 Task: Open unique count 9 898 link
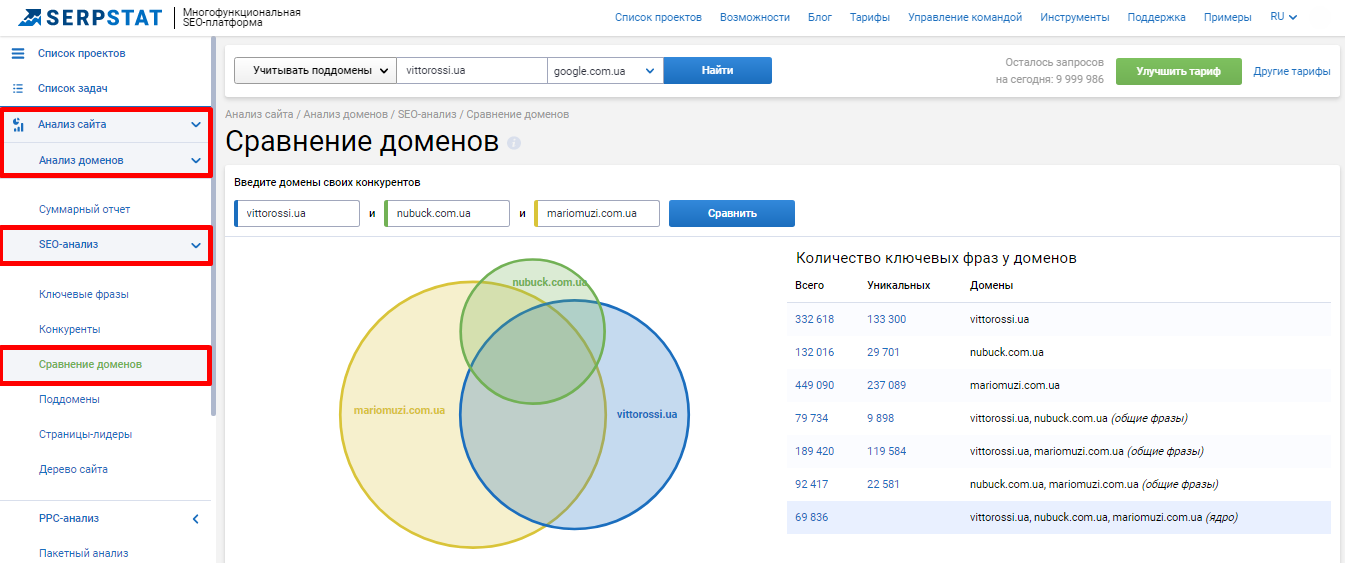pyautogui.click(x=880, y=418)
